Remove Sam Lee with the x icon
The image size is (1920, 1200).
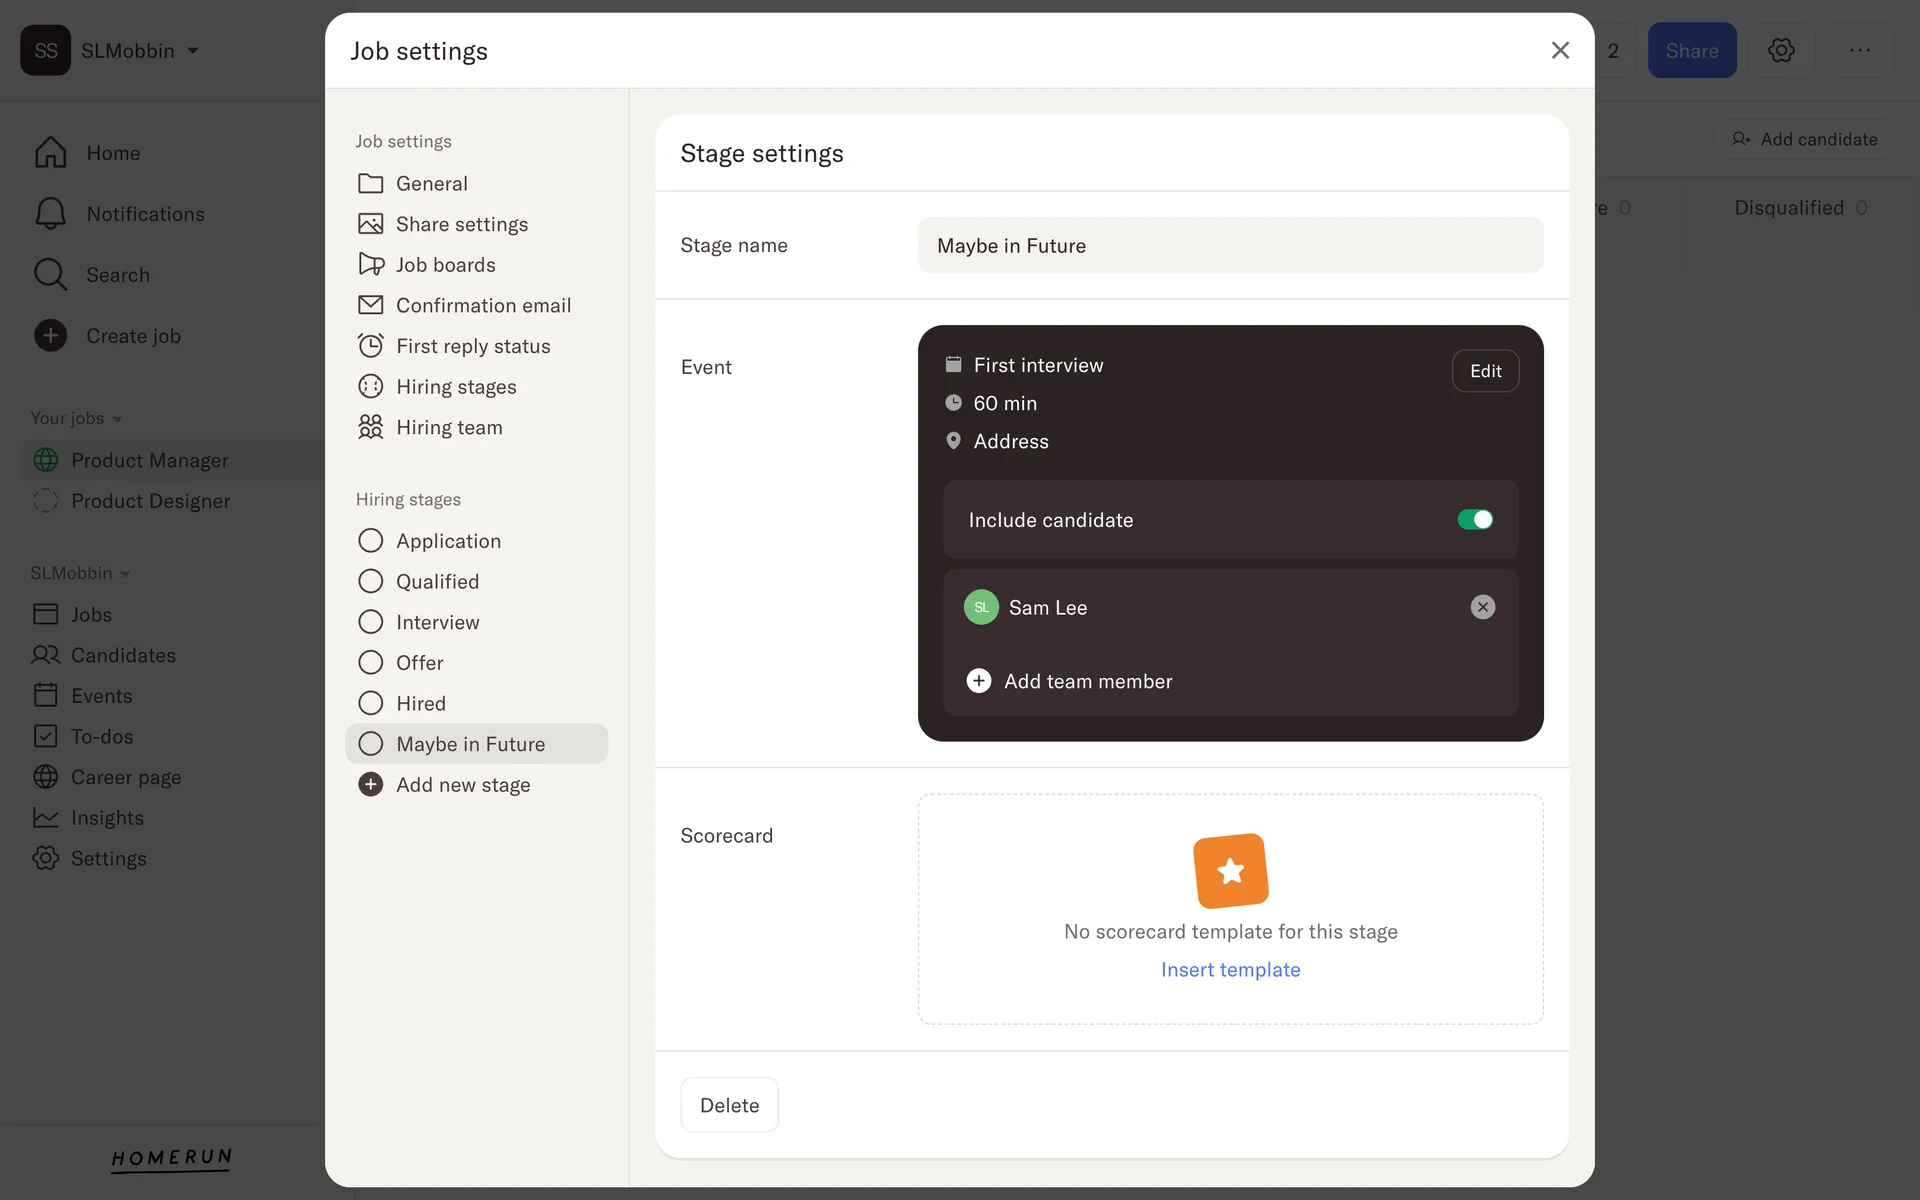click(x=1482, y=607)
